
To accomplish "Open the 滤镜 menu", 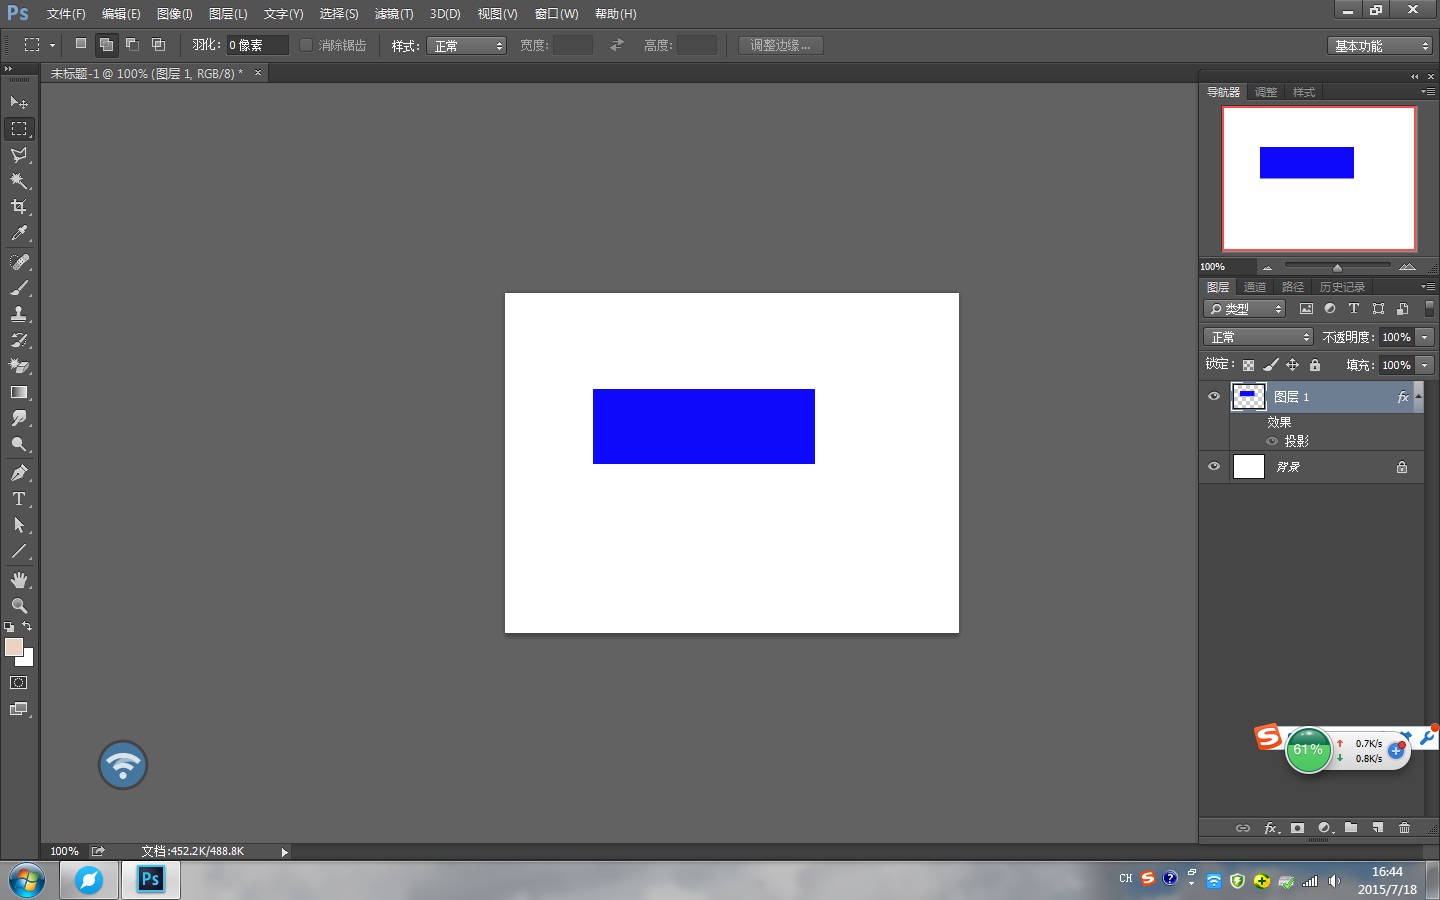I will point(393,13).
